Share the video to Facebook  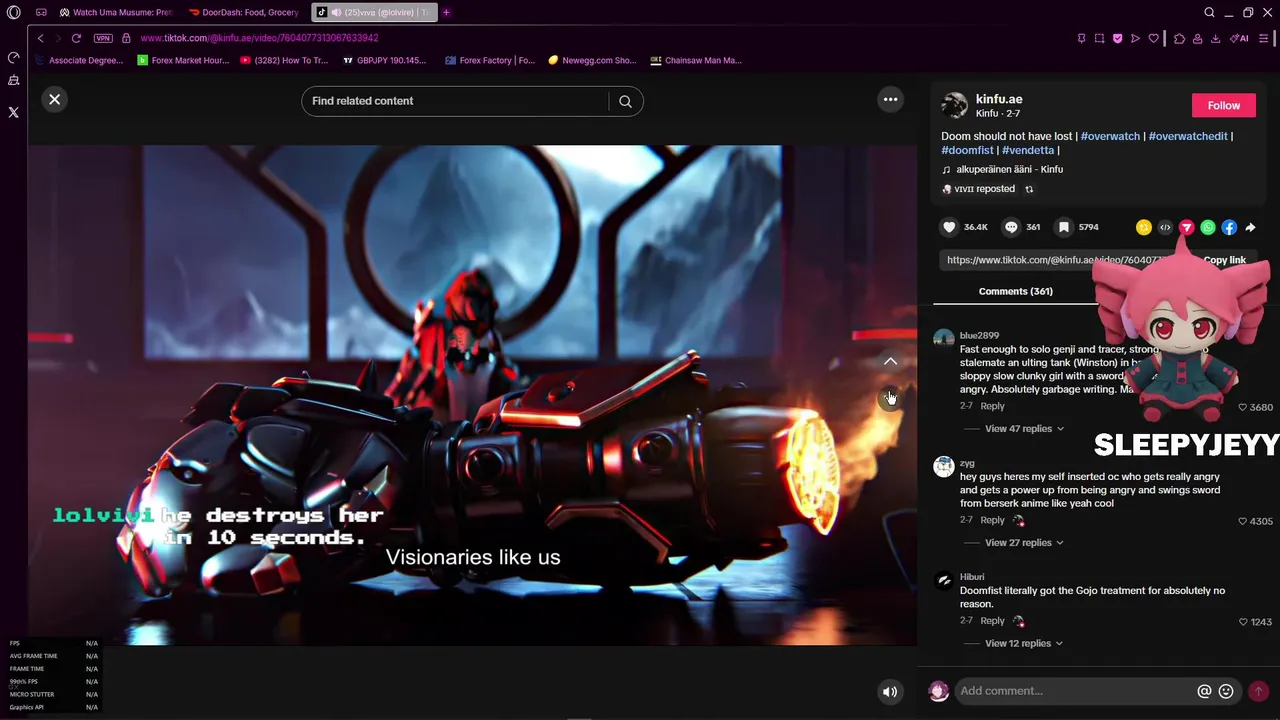tap(1229, 227)
